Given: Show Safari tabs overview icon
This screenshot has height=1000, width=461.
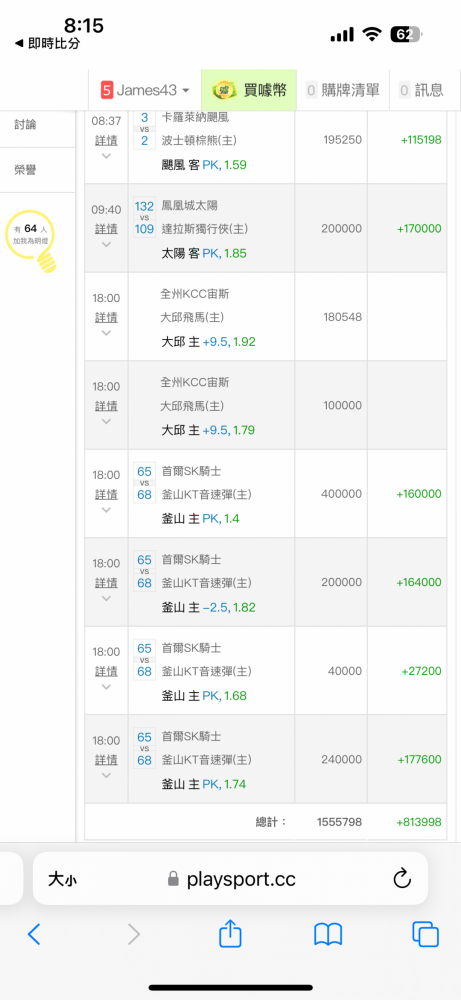Looking at the screenshot, I should (x=425, y=934).
